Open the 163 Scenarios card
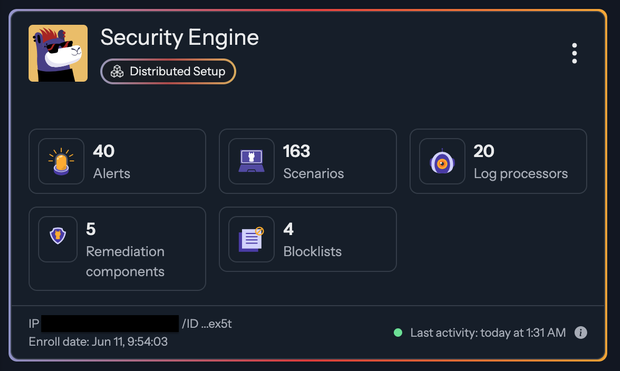 click(308, 161)
